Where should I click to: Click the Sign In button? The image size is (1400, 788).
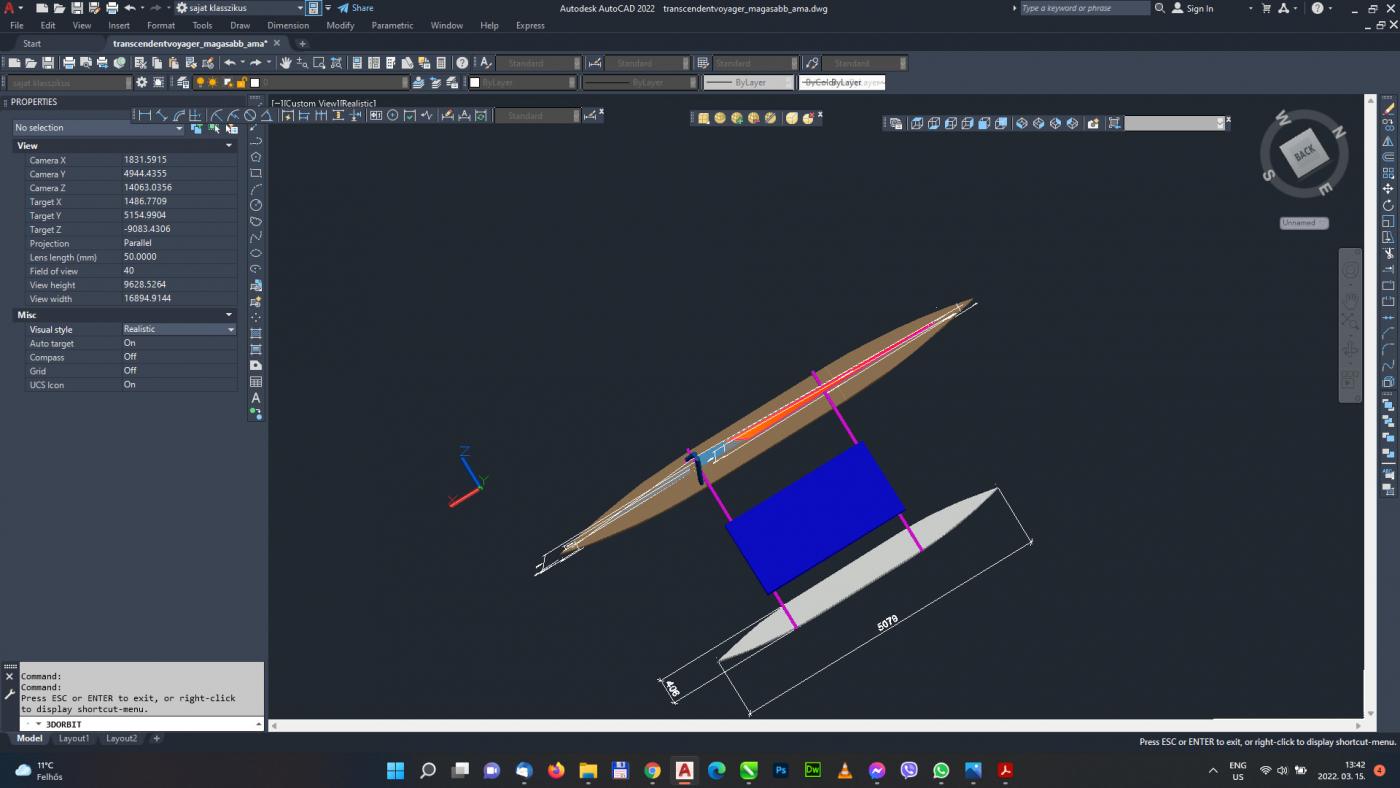pyautogui.click(x=1193, y=8)
